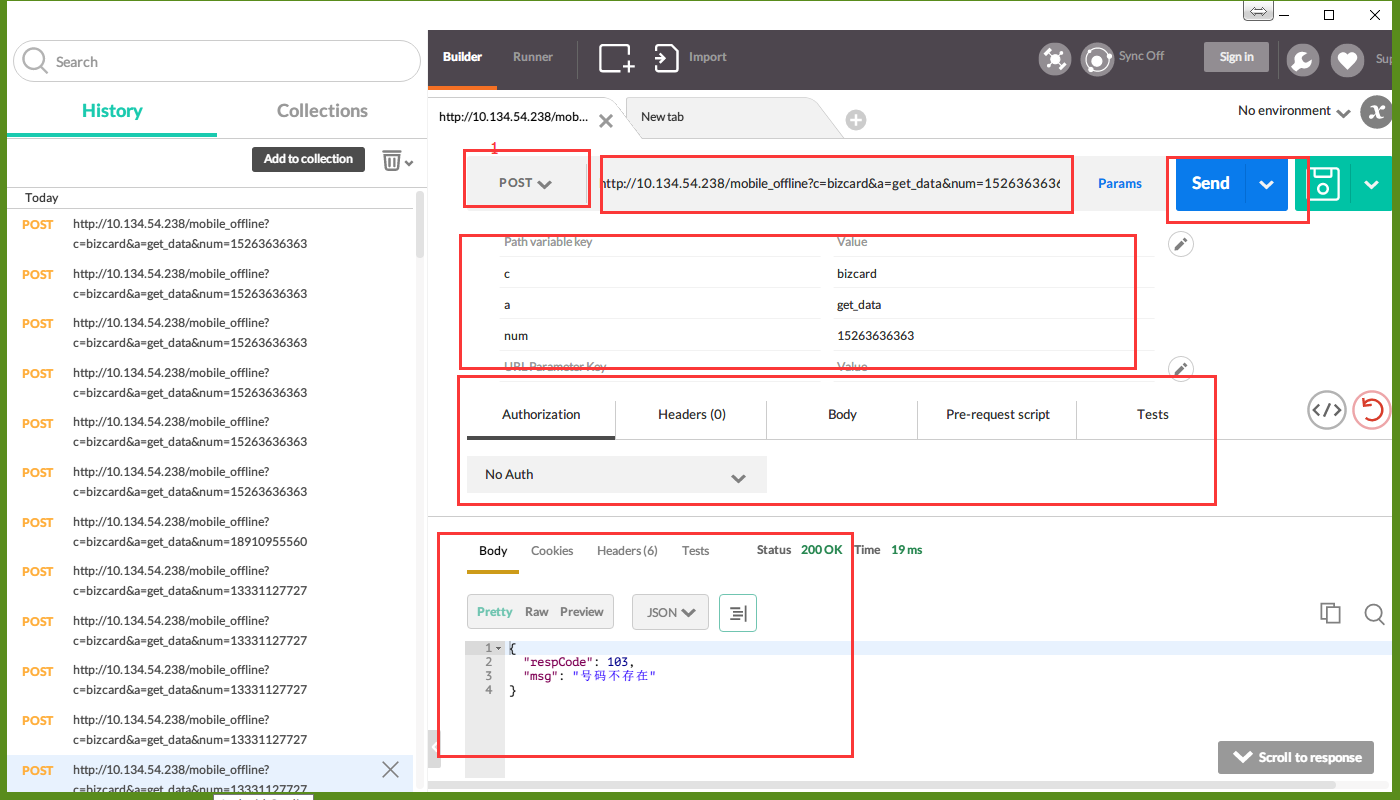Select the Preview view mode
This screenshot has height=800, width=1400.
(582, 612)
